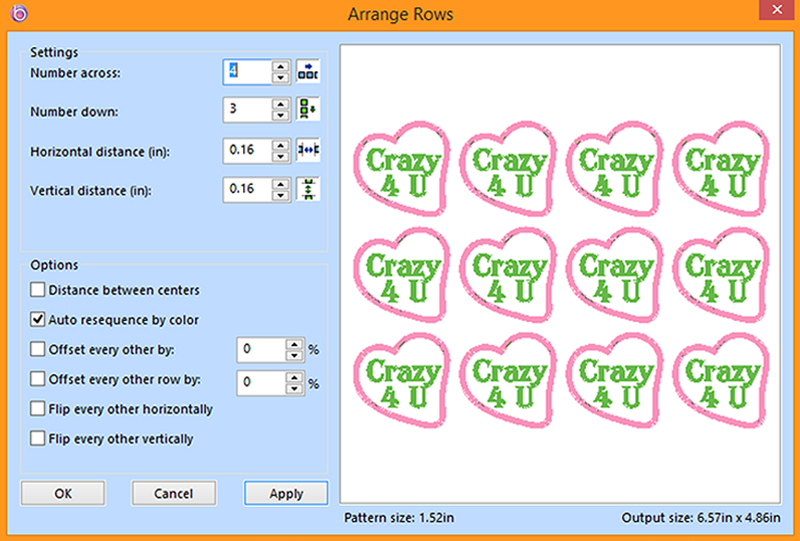
Task: Enable Flip every other horizontally
Action: [x=38, y=409]
